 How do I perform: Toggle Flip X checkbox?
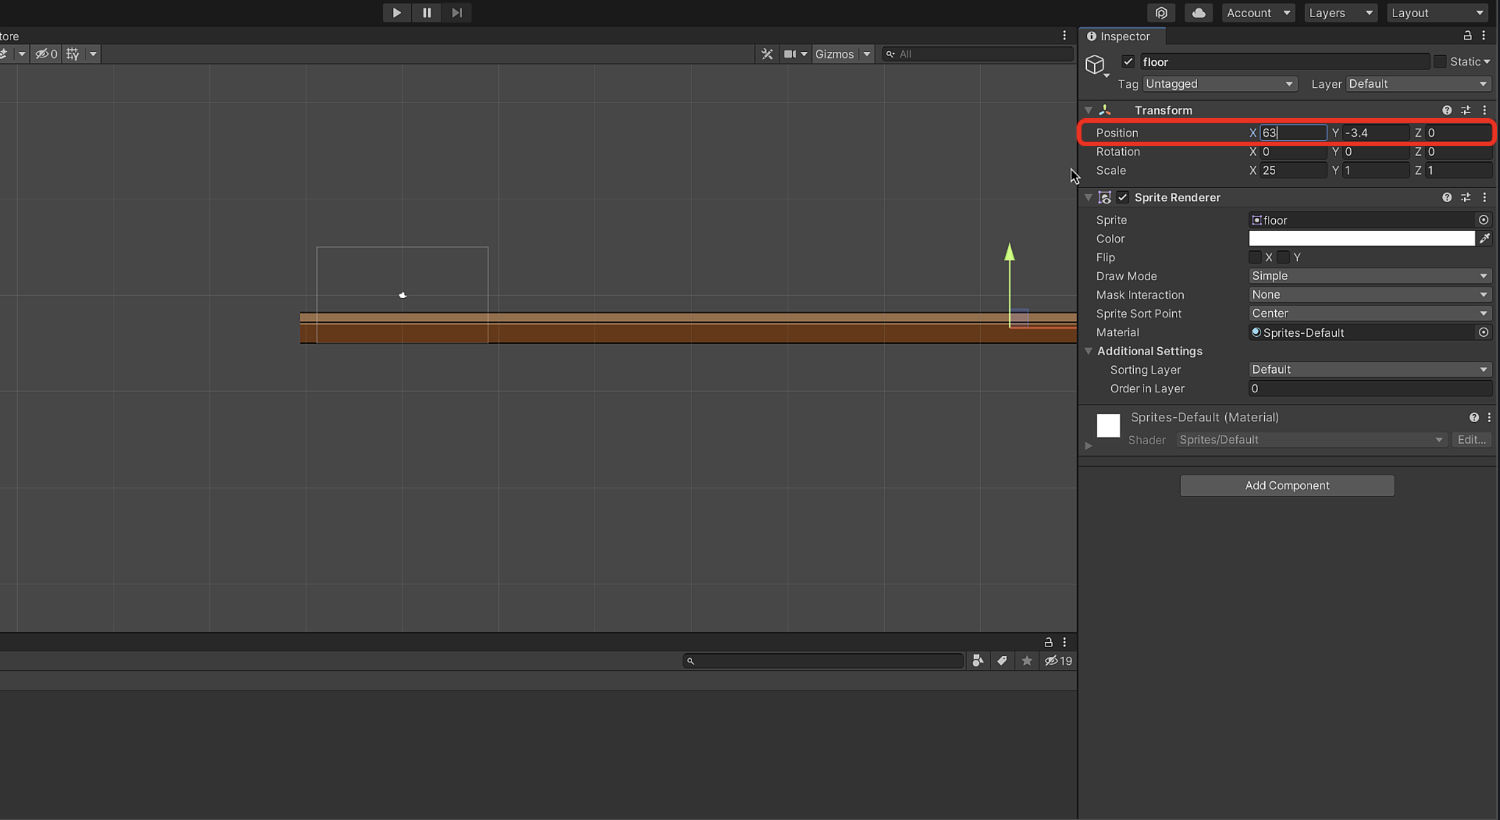coord(1255,258)
